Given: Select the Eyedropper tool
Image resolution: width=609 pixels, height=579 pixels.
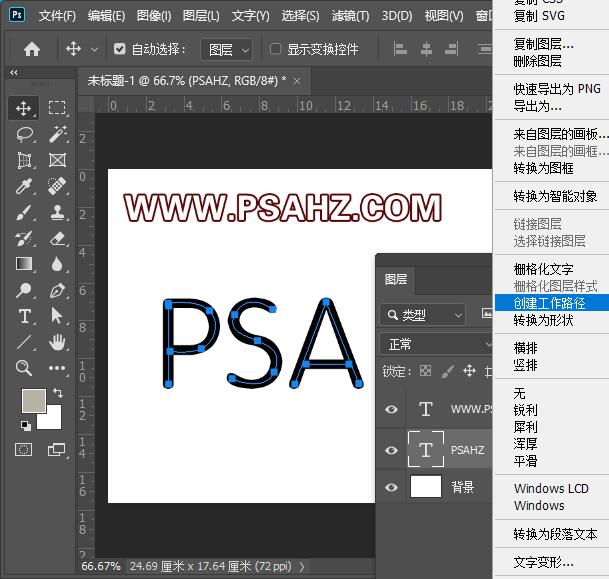Looking at the screenshot, I should tap(24, 186).
